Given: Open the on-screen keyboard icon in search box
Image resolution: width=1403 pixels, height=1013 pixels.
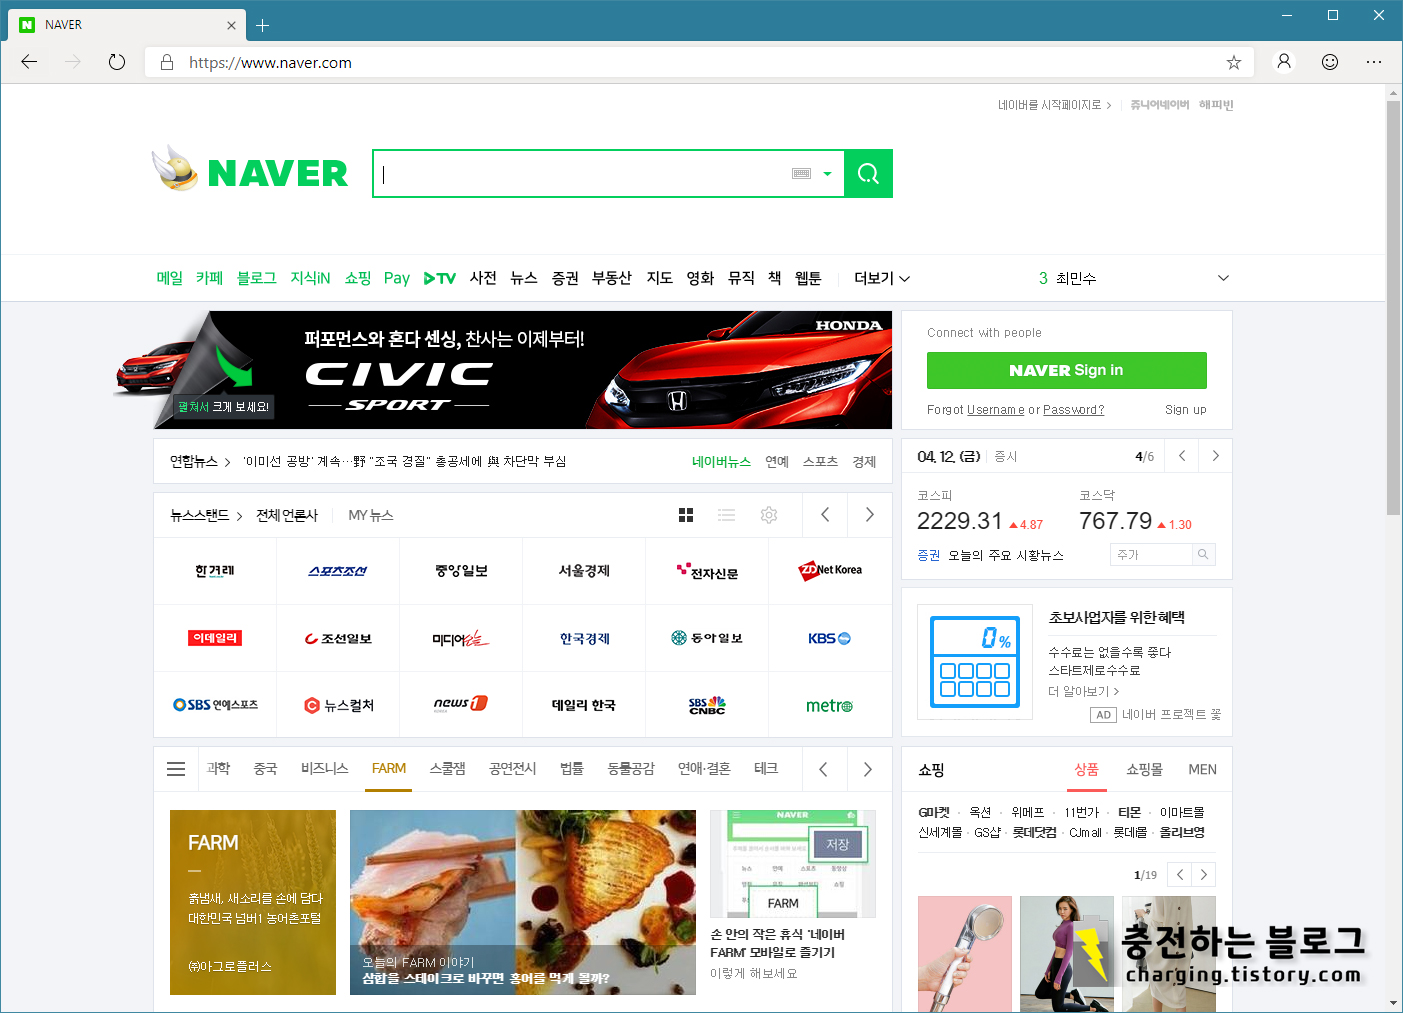Looking at the screenshot, I should coord(801,174).
